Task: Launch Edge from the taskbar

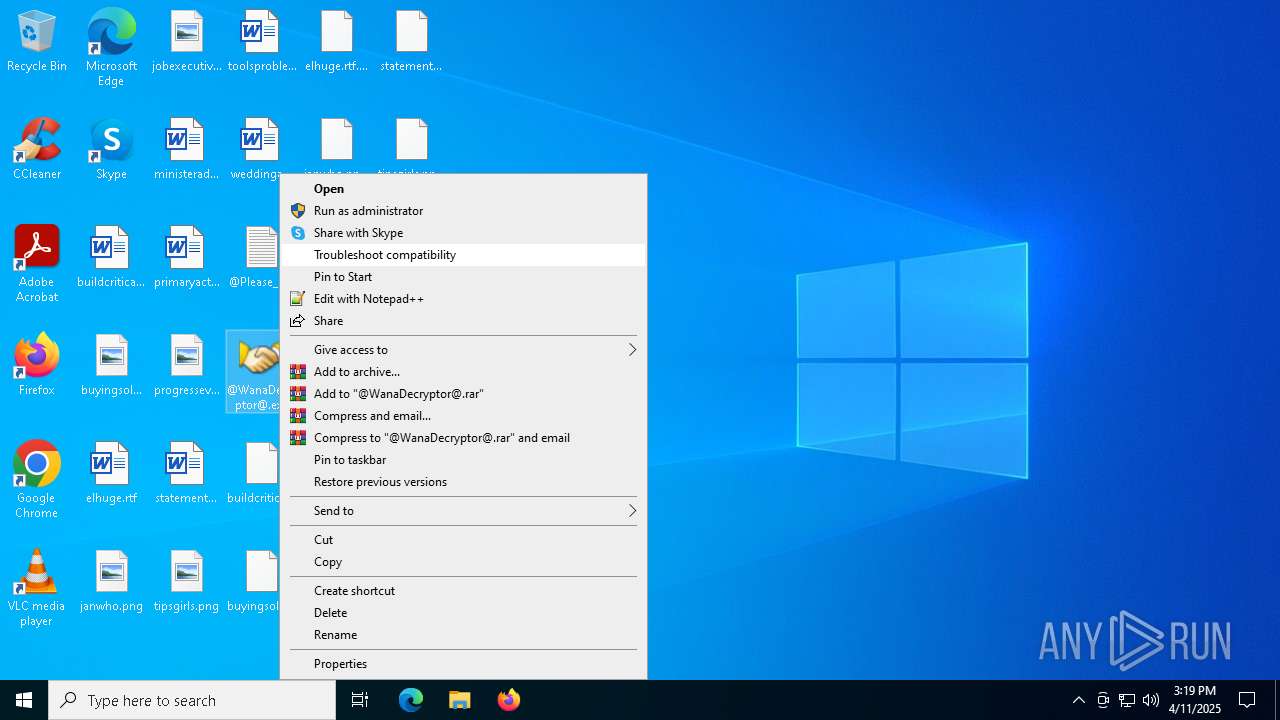Action: [411, 700]
